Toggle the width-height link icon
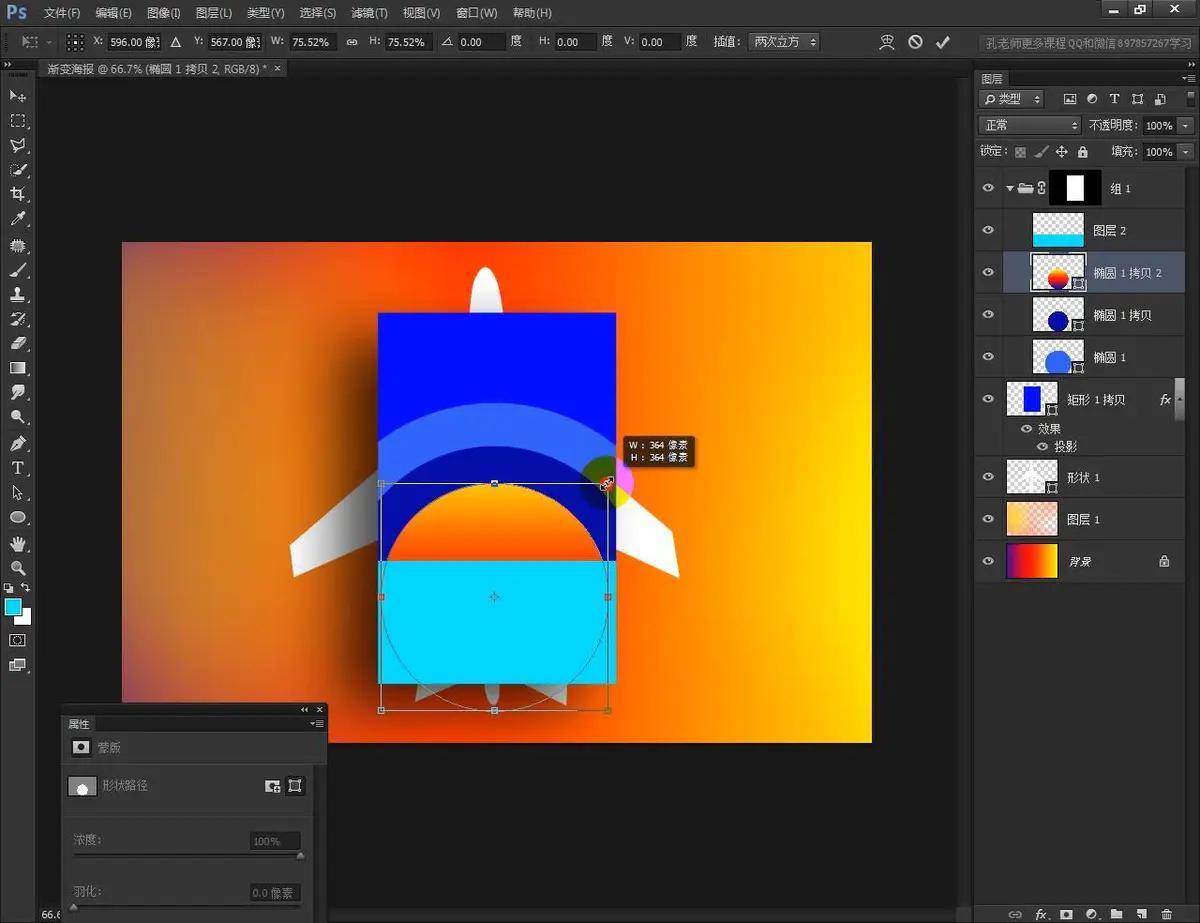Viewport: 1200px width, 923px height. click(351, 42)
